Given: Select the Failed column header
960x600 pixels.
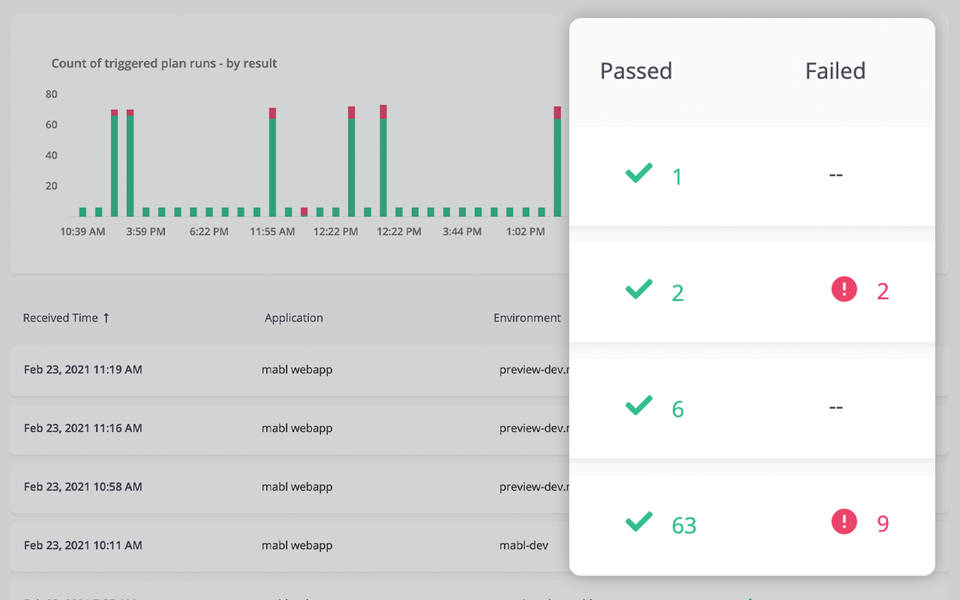Looking at the screenshot, I should point(835,71).
